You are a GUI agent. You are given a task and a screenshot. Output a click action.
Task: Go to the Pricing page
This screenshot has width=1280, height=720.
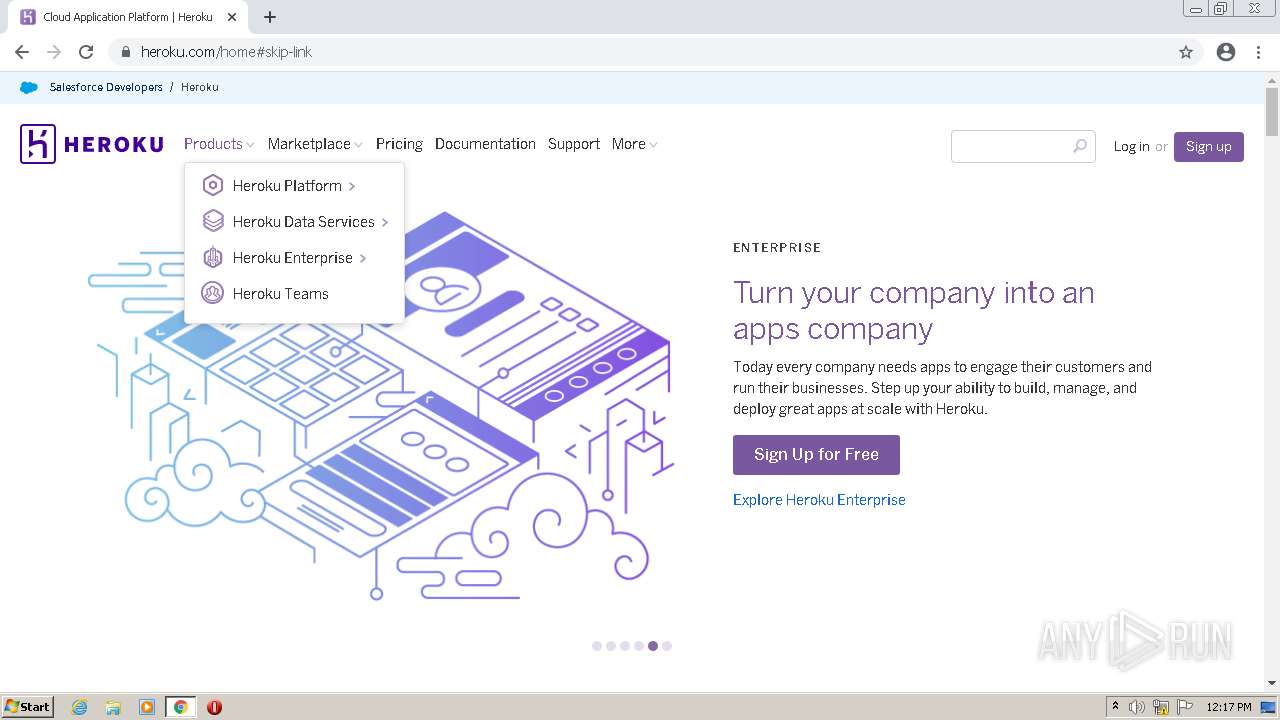point(399,144)
